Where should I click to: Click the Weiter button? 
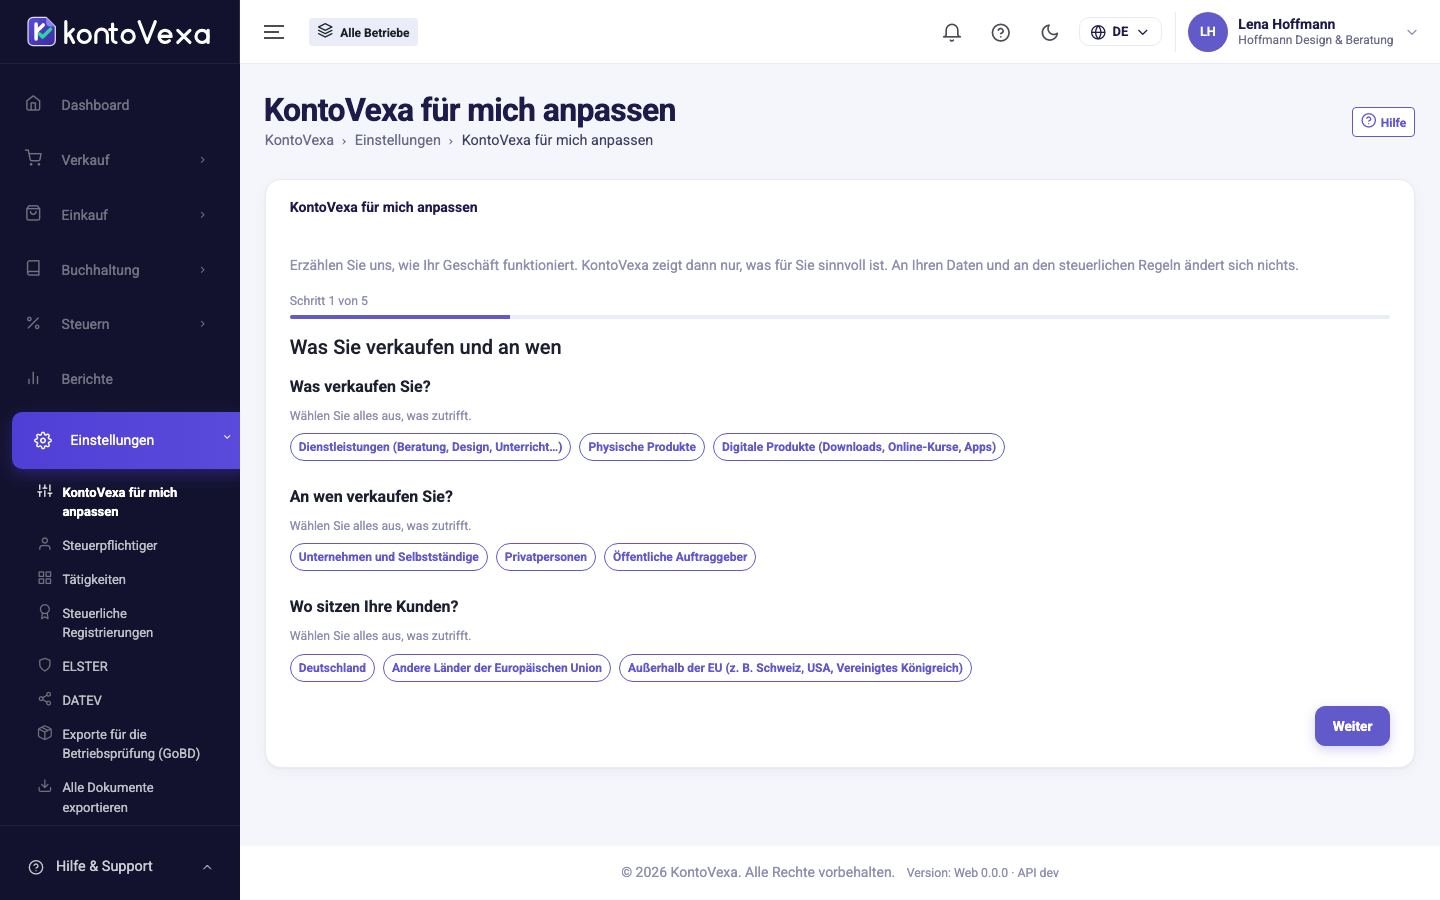click(1352, 726)
